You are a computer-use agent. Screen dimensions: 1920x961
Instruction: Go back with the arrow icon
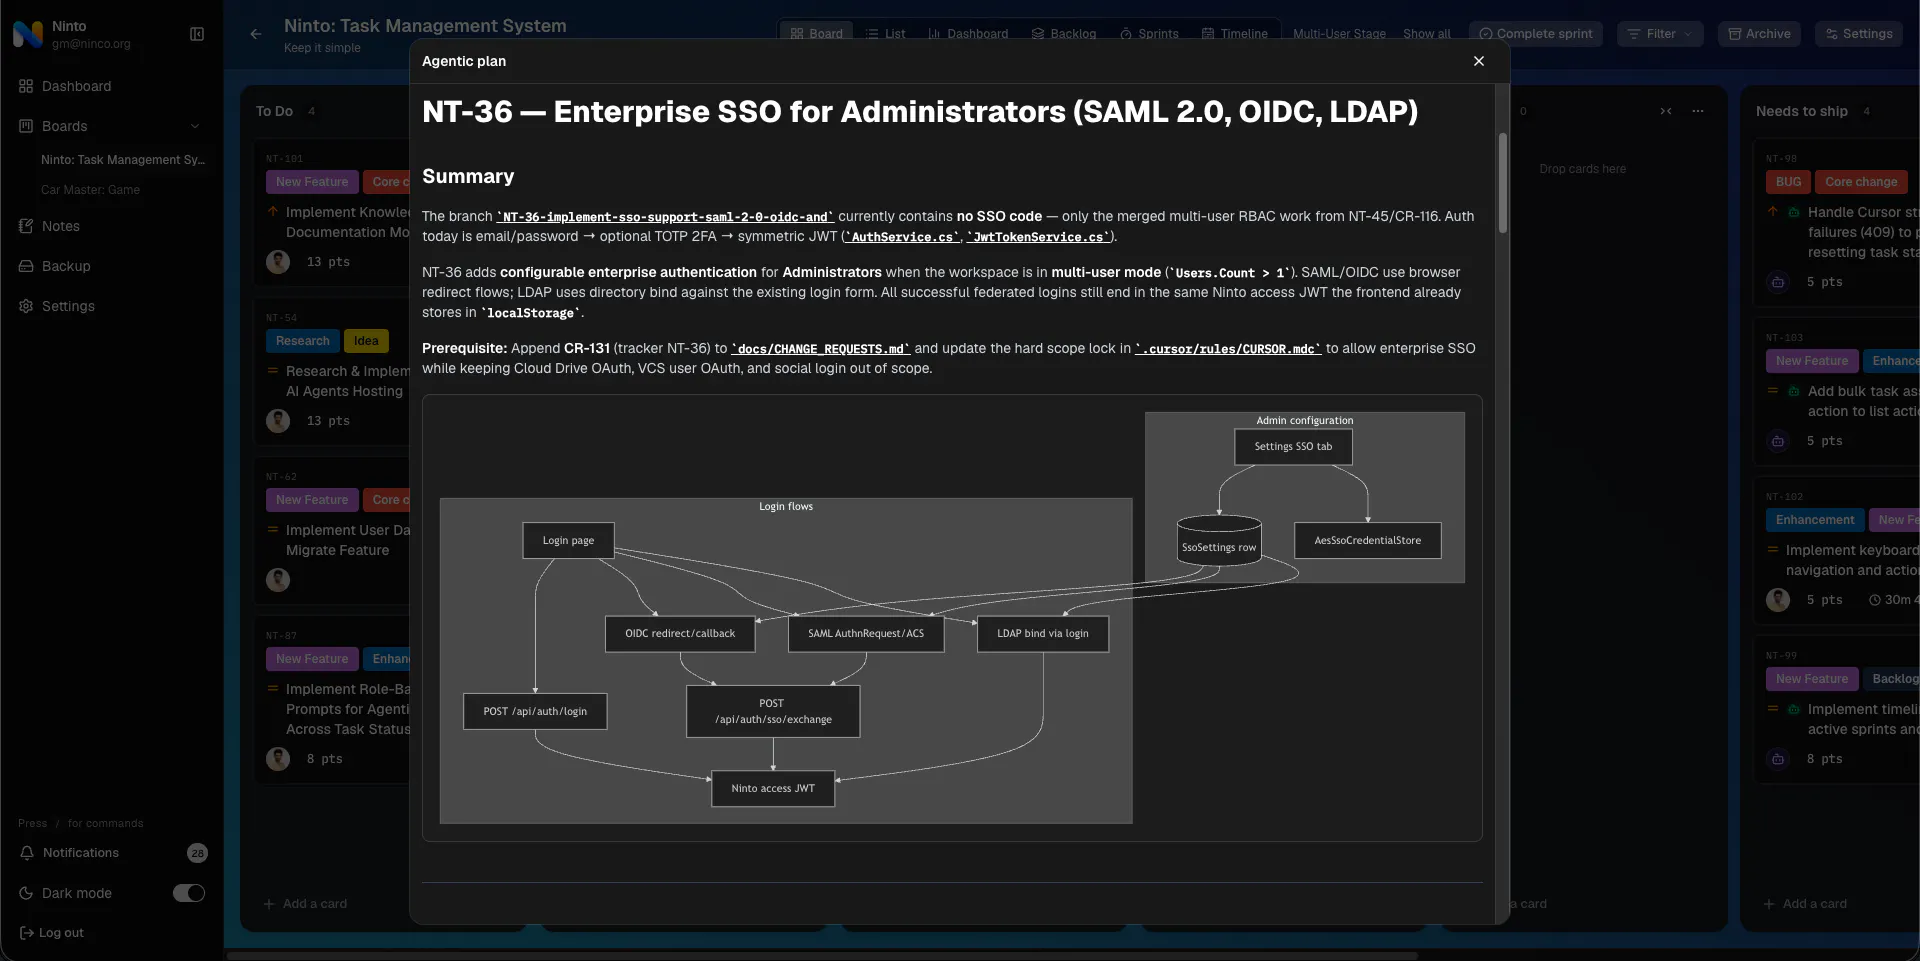256,34
